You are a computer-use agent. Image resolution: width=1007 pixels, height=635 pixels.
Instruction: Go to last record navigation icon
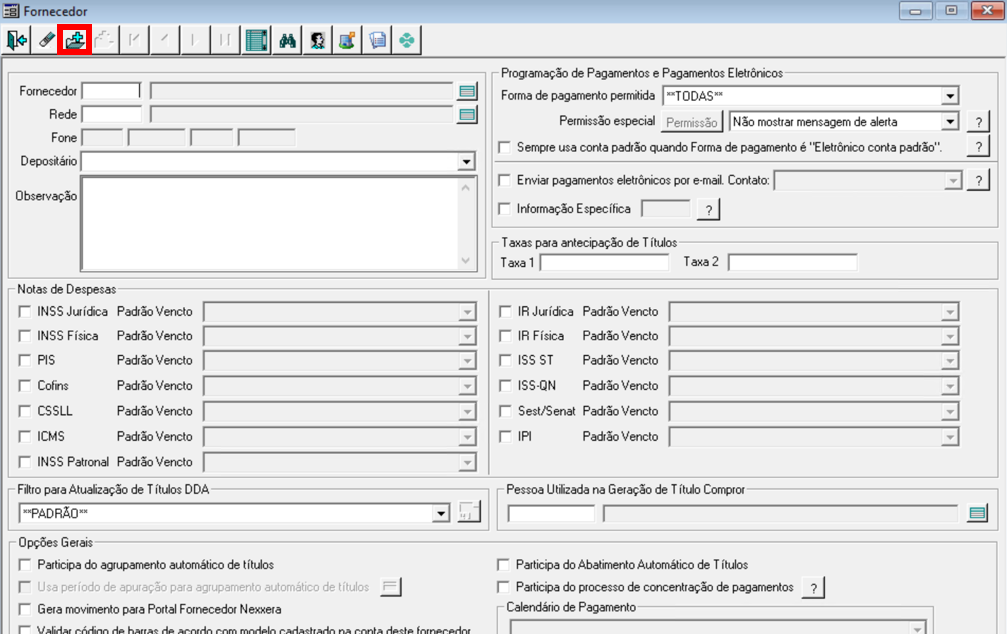pos(225,40)
